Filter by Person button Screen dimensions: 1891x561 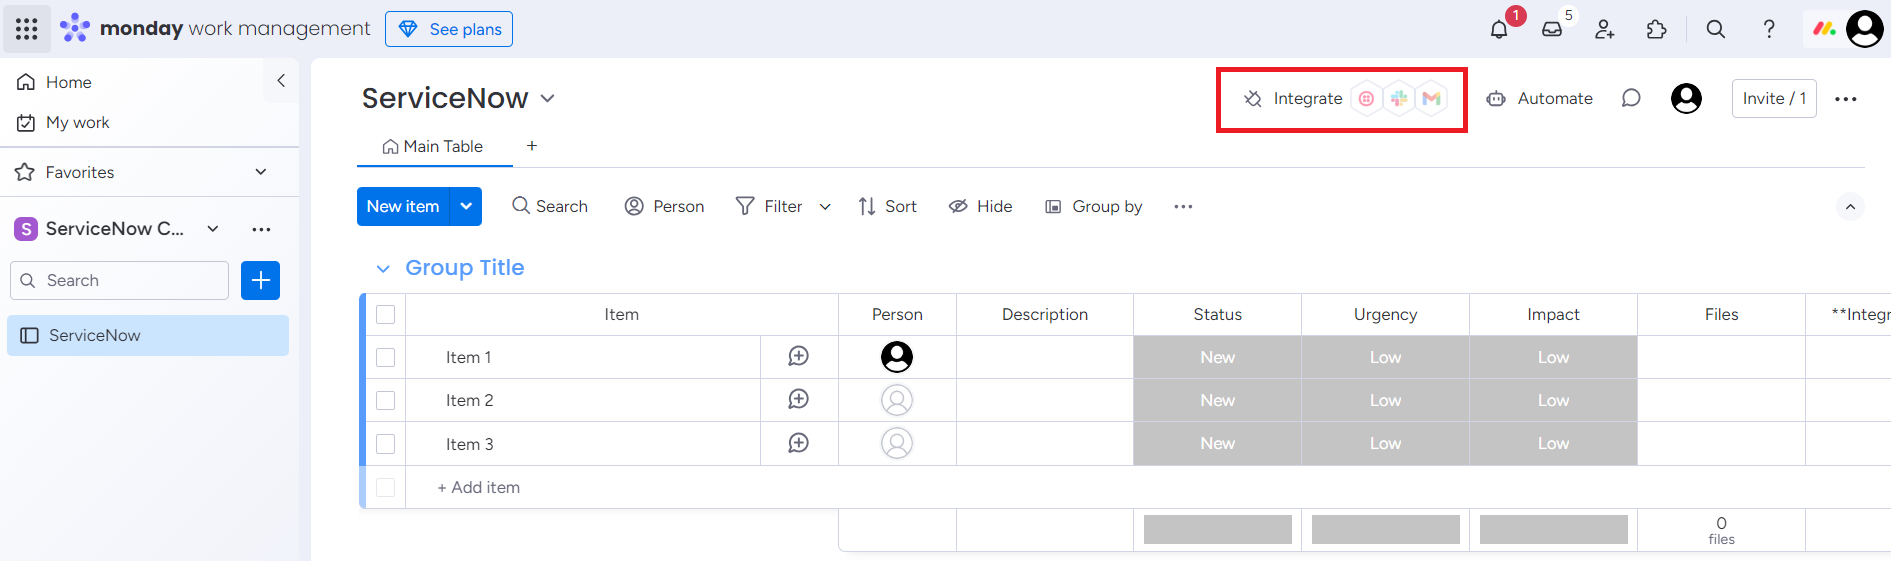pos(664,206)
